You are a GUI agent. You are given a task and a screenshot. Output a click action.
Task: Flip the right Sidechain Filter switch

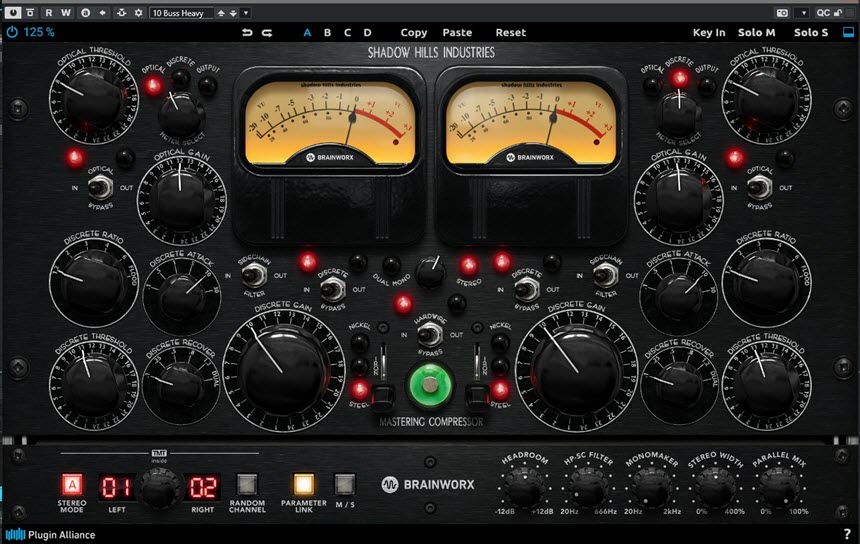(x=605, y=275)
